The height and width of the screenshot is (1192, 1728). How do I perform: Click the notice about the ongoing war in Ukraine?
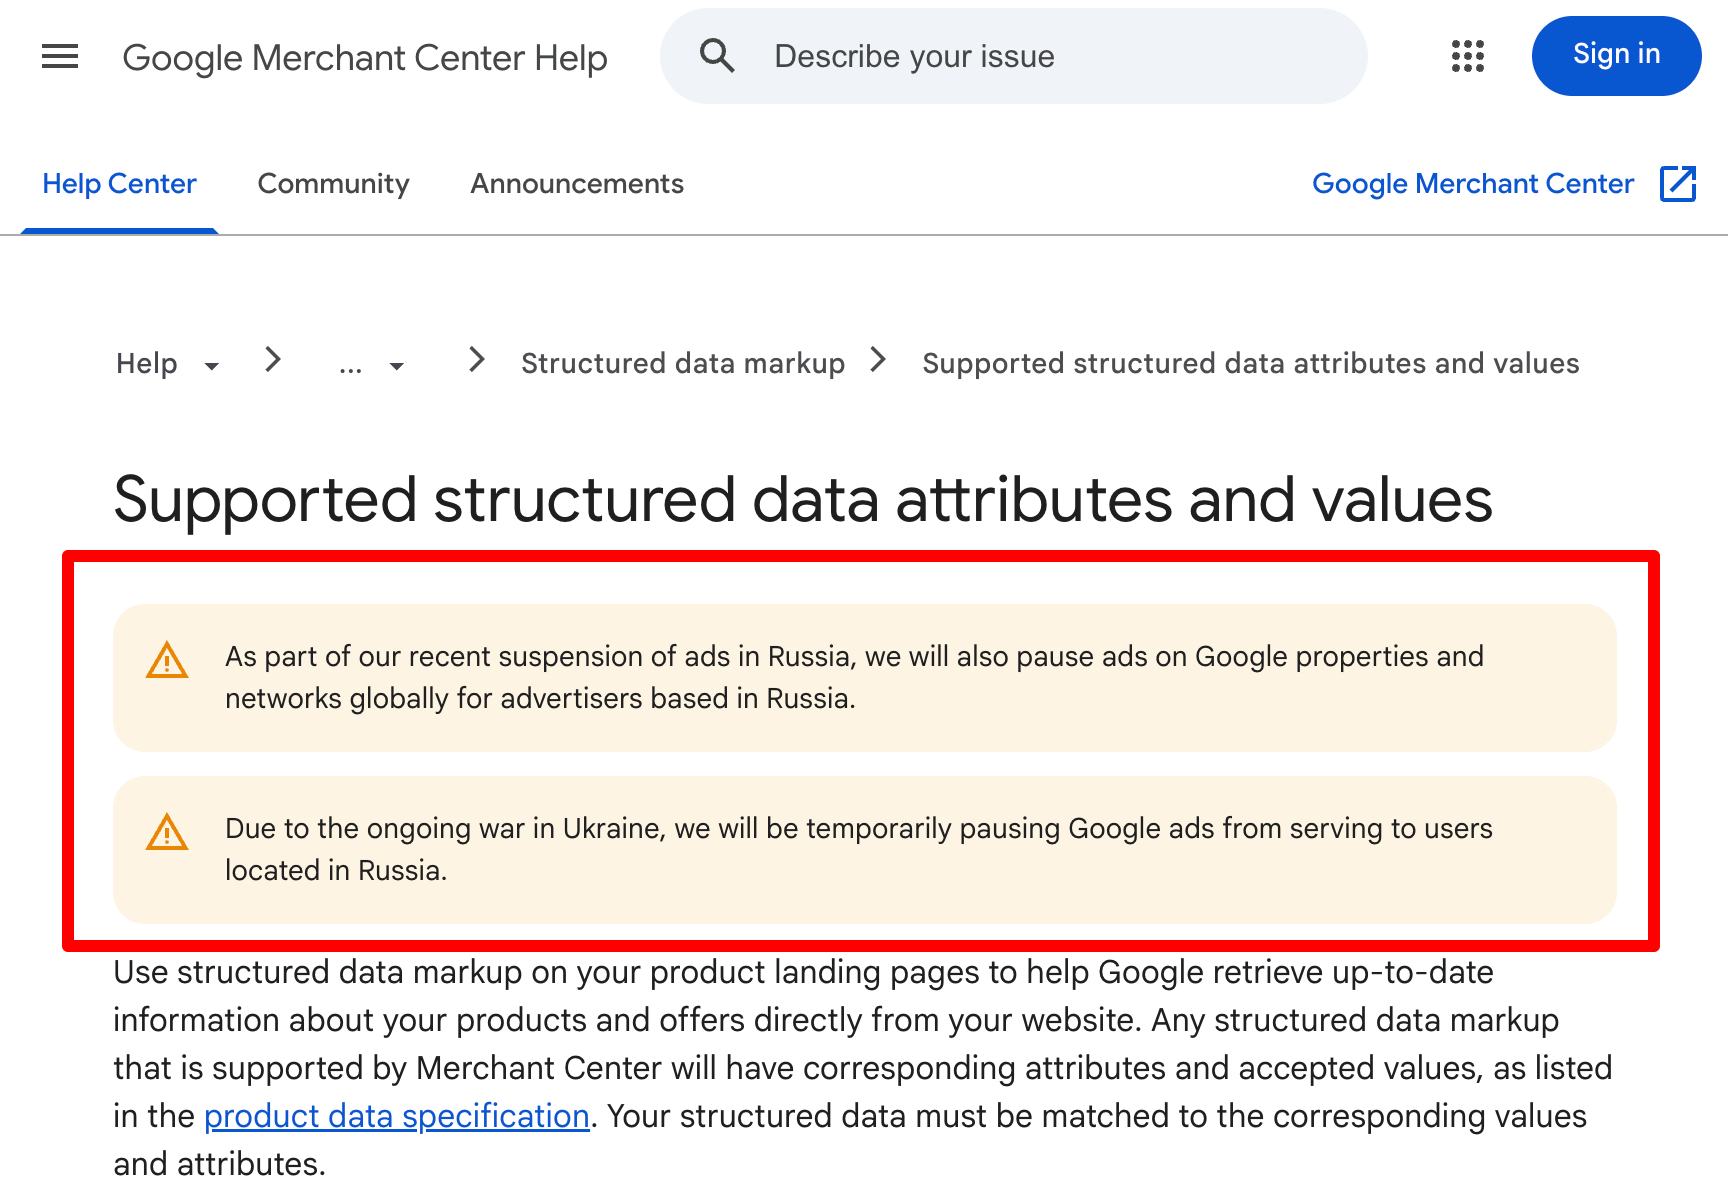click(x=865, y=850)
